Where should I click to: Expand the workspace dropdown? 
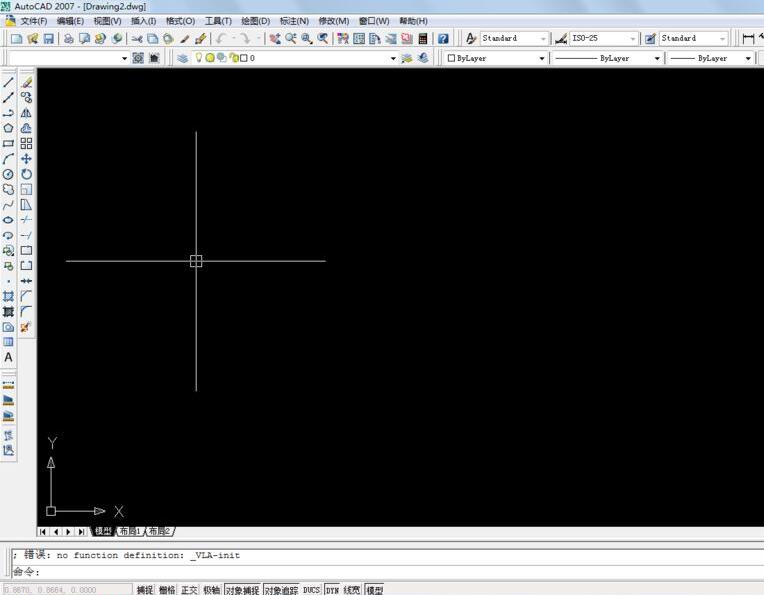[x=124, y=58]
